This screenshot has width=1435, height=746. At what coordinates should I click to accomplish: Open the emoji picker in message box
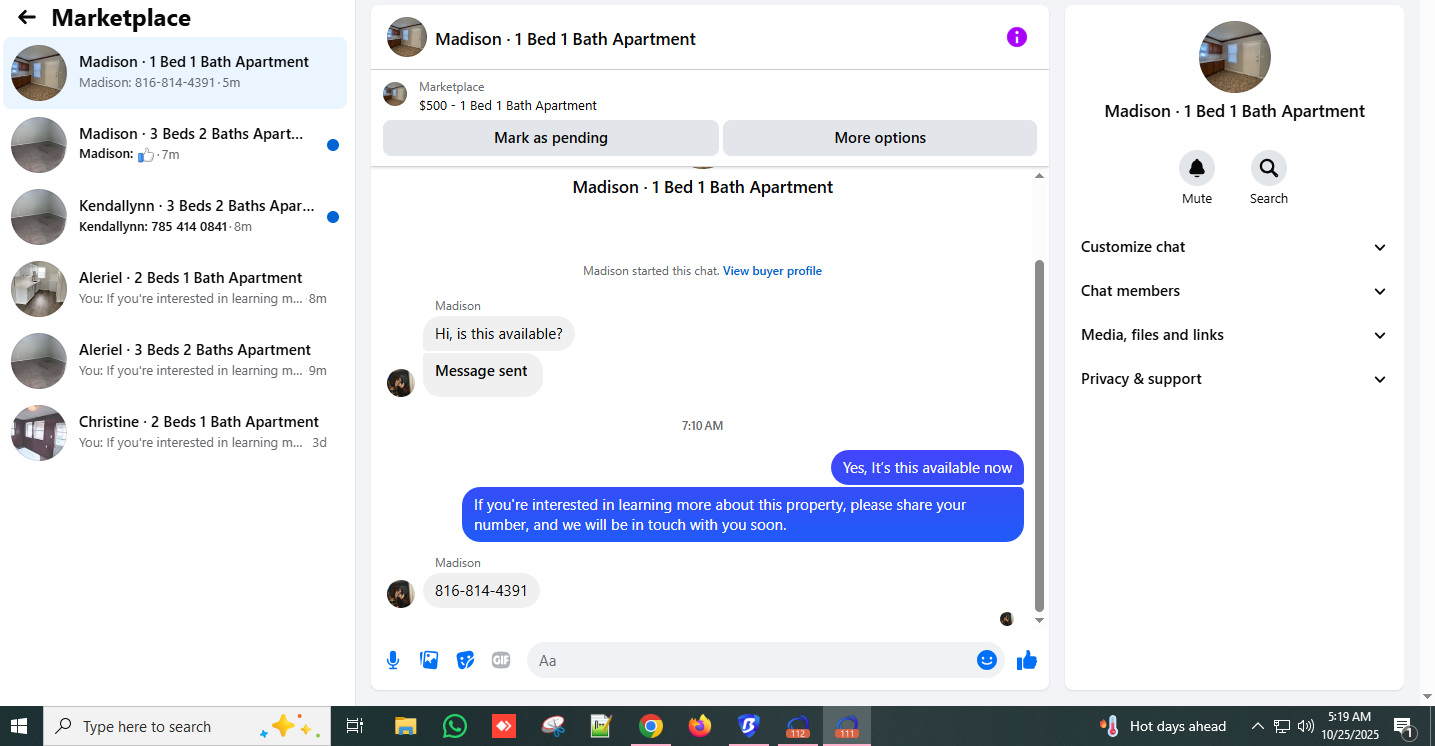pyautogui.click(x=987, y=660)
